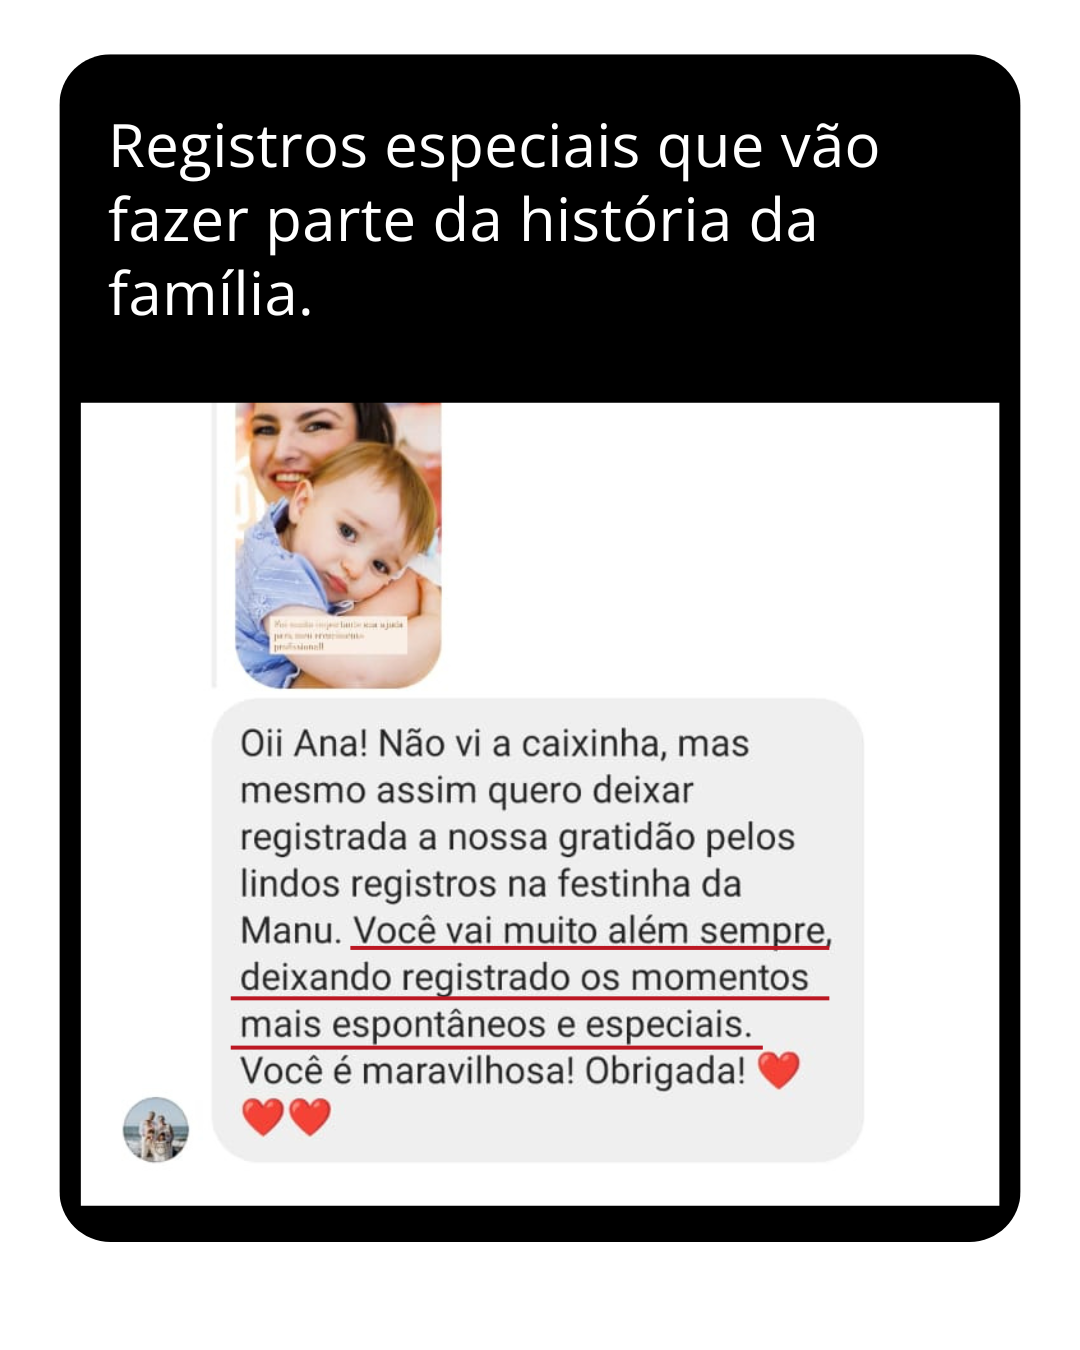Click the word história in the headline
Screen dimensions: 1080x1350
coord(626,221)
